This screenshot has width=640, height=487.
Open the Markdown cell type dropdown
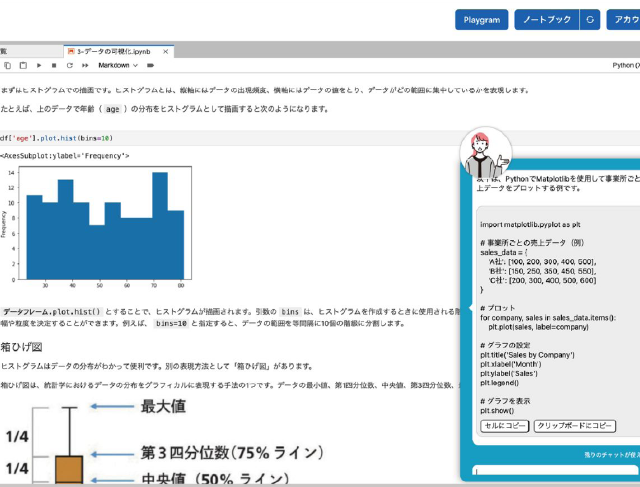pos(117,65)
